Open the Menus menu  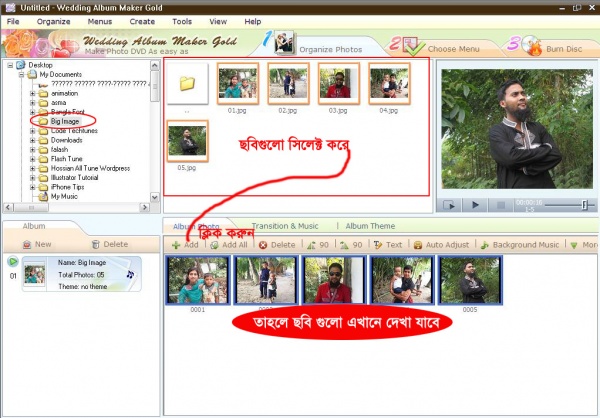pos(100,21)
